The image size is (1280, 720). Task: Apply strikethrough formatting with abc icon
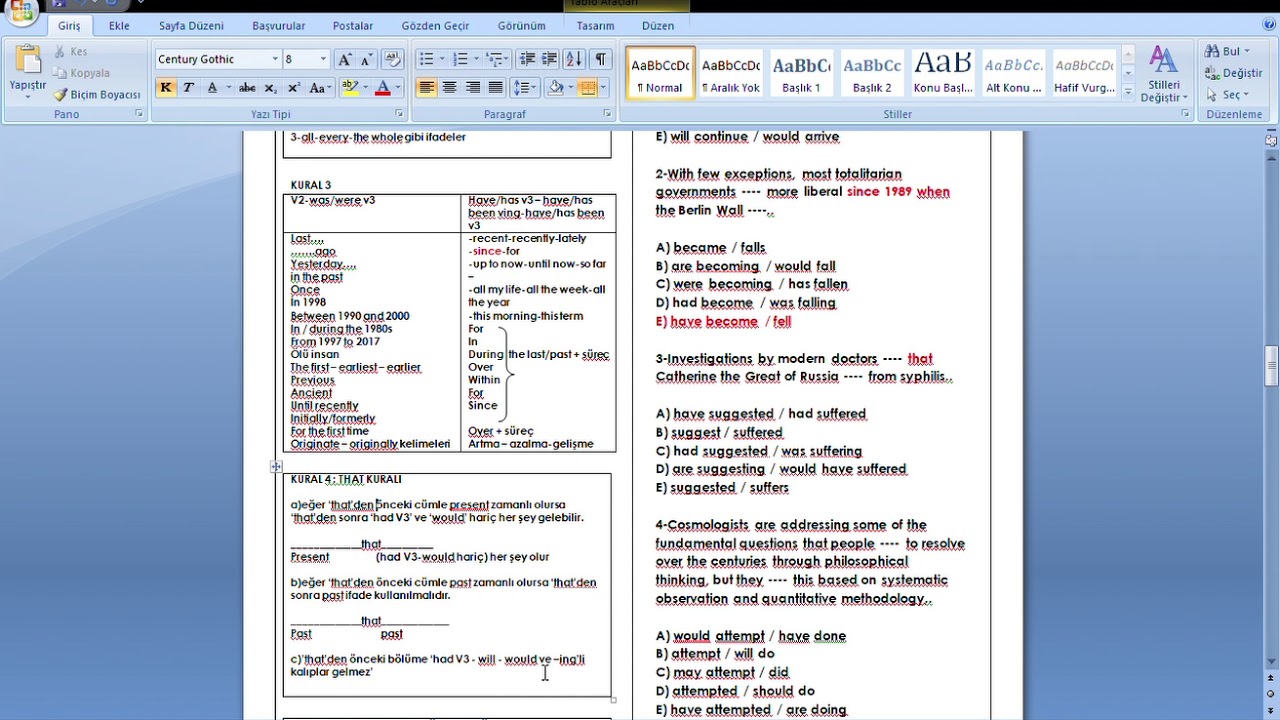coord(247,88)
